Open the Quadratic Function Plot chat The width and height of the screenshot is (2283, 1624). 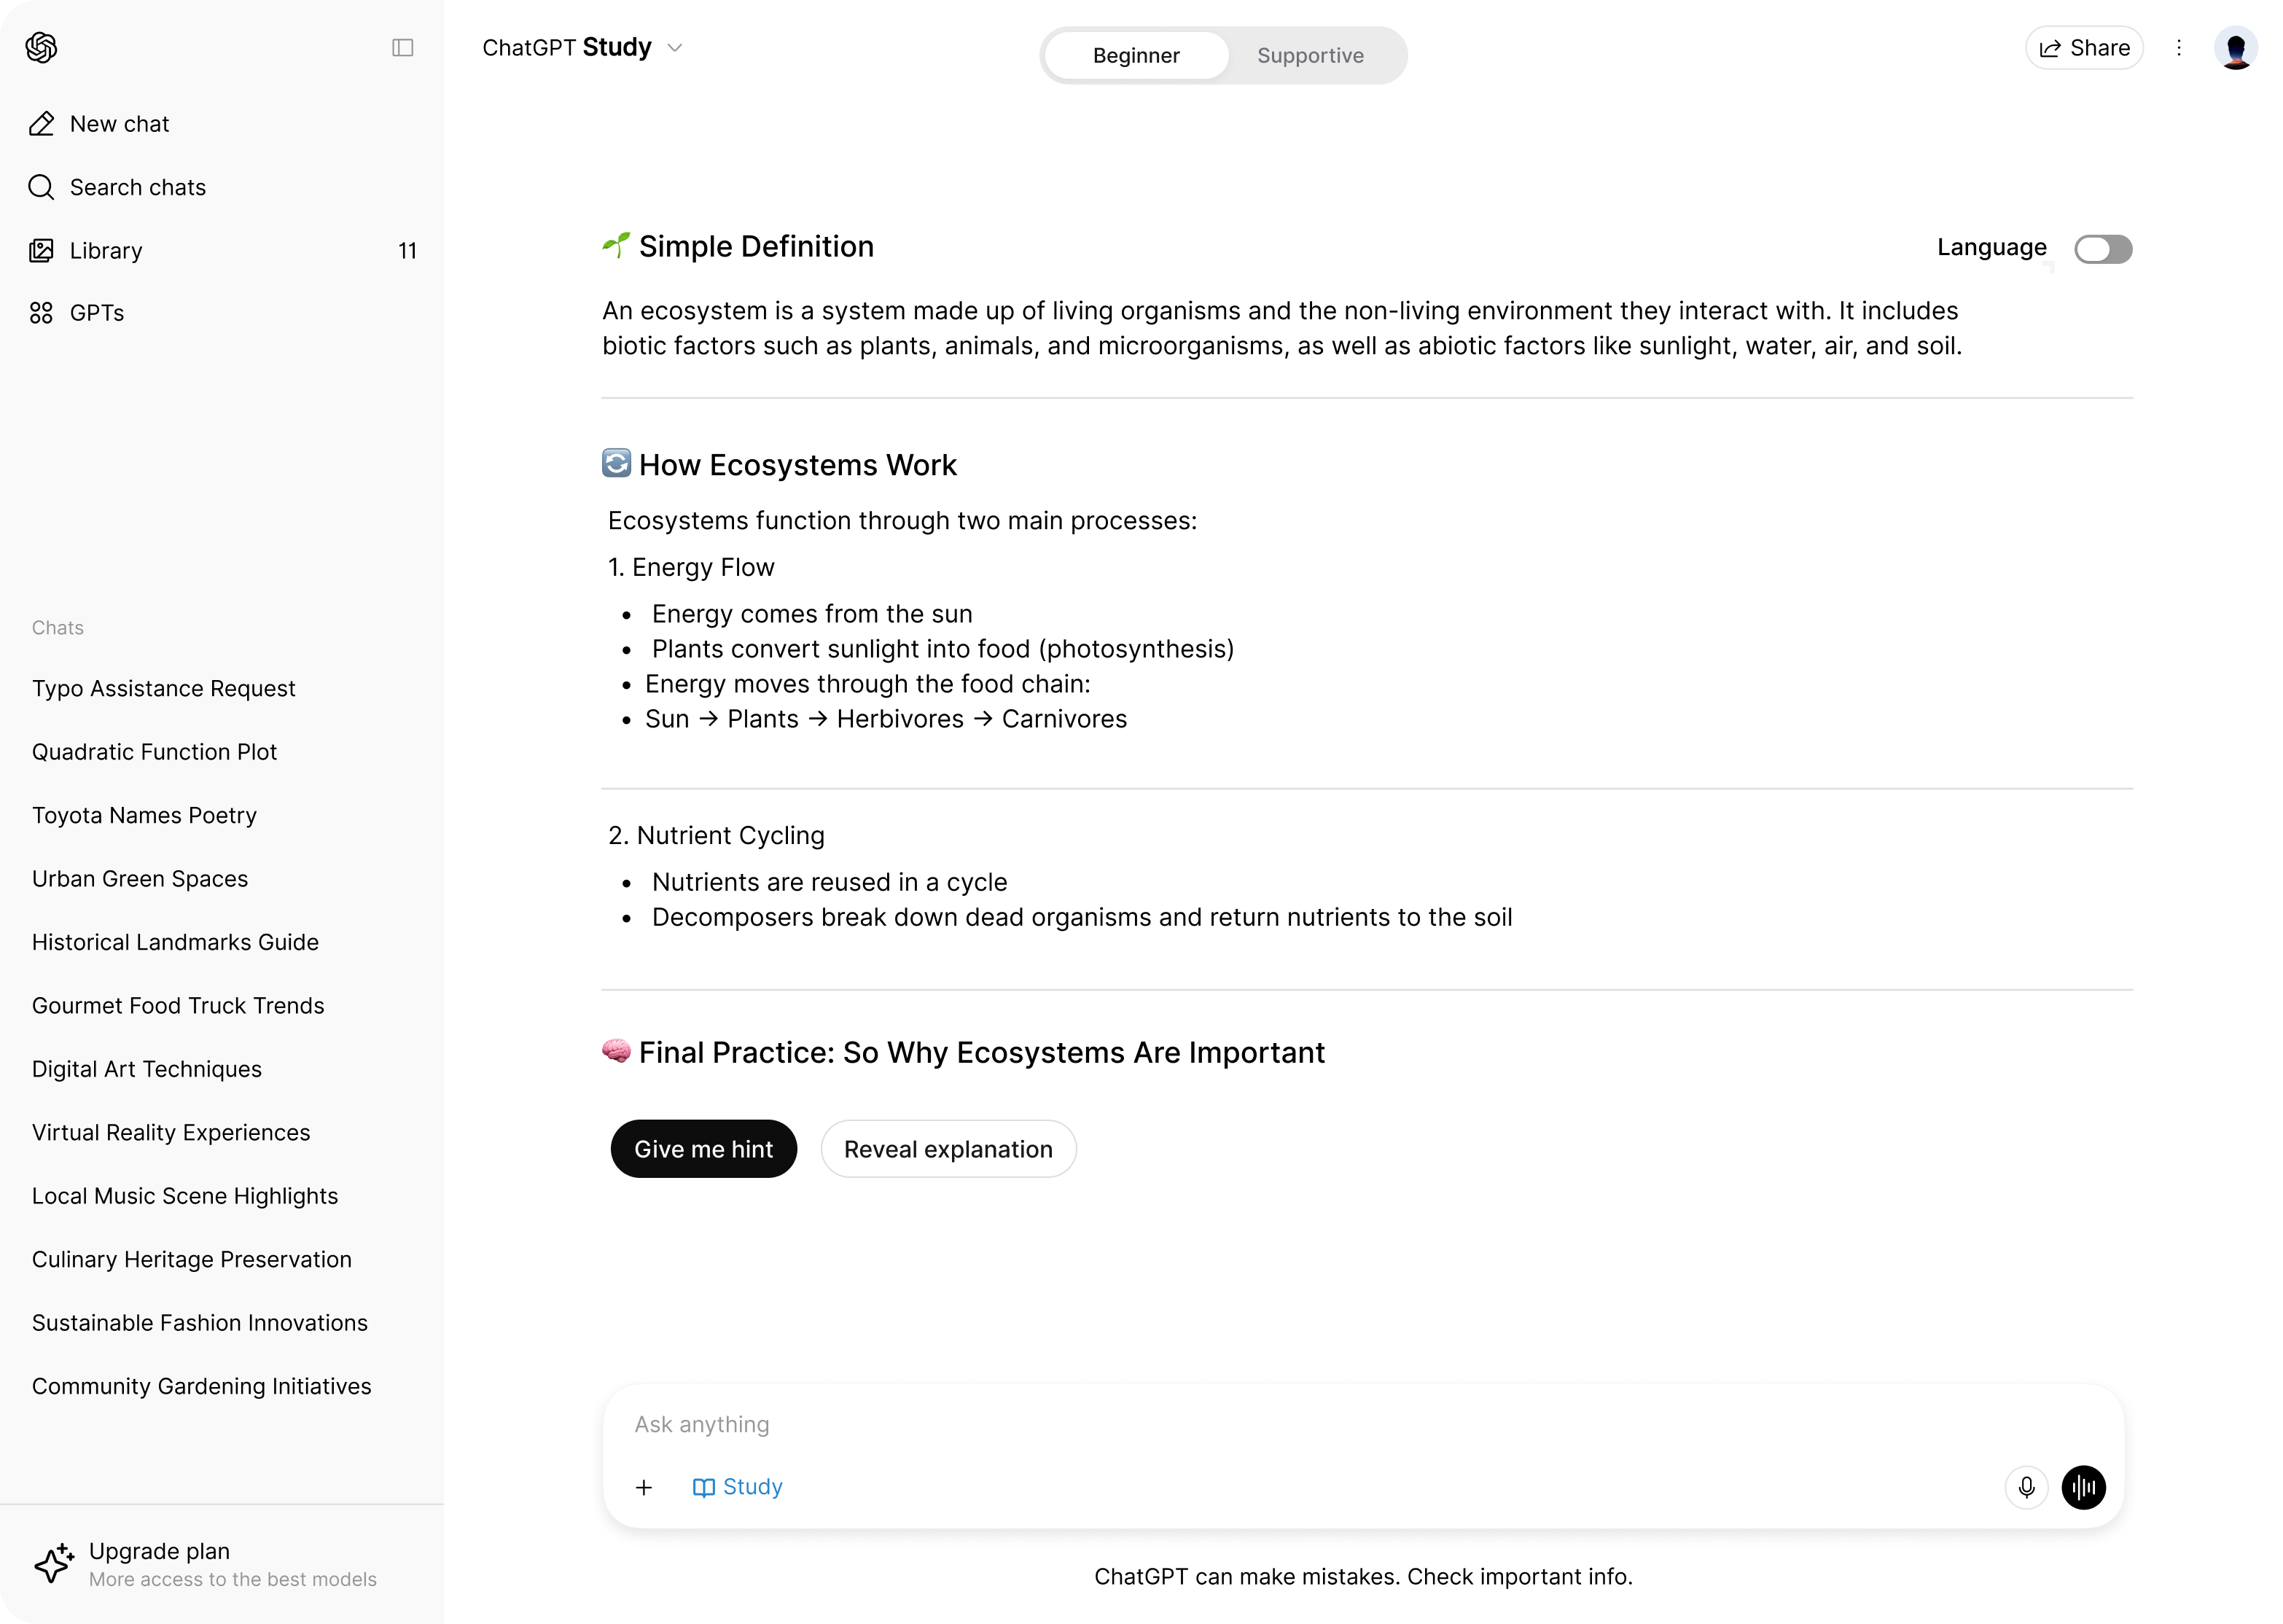coord(154,752)
